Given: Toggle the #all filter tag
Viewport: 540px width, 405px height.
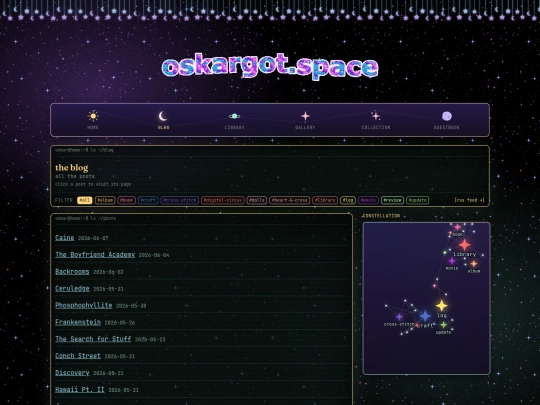Looking at the screenshot, I should [x=84, y=200].
